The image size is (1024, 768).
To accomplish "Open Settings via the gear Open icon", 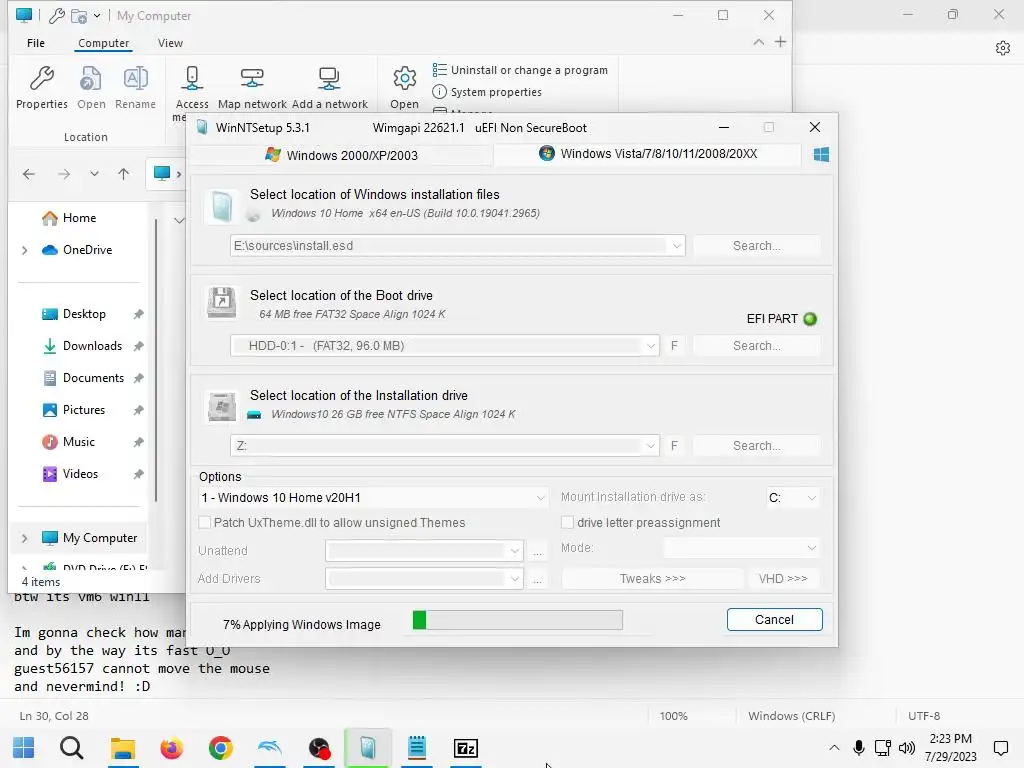I will 405,78.
